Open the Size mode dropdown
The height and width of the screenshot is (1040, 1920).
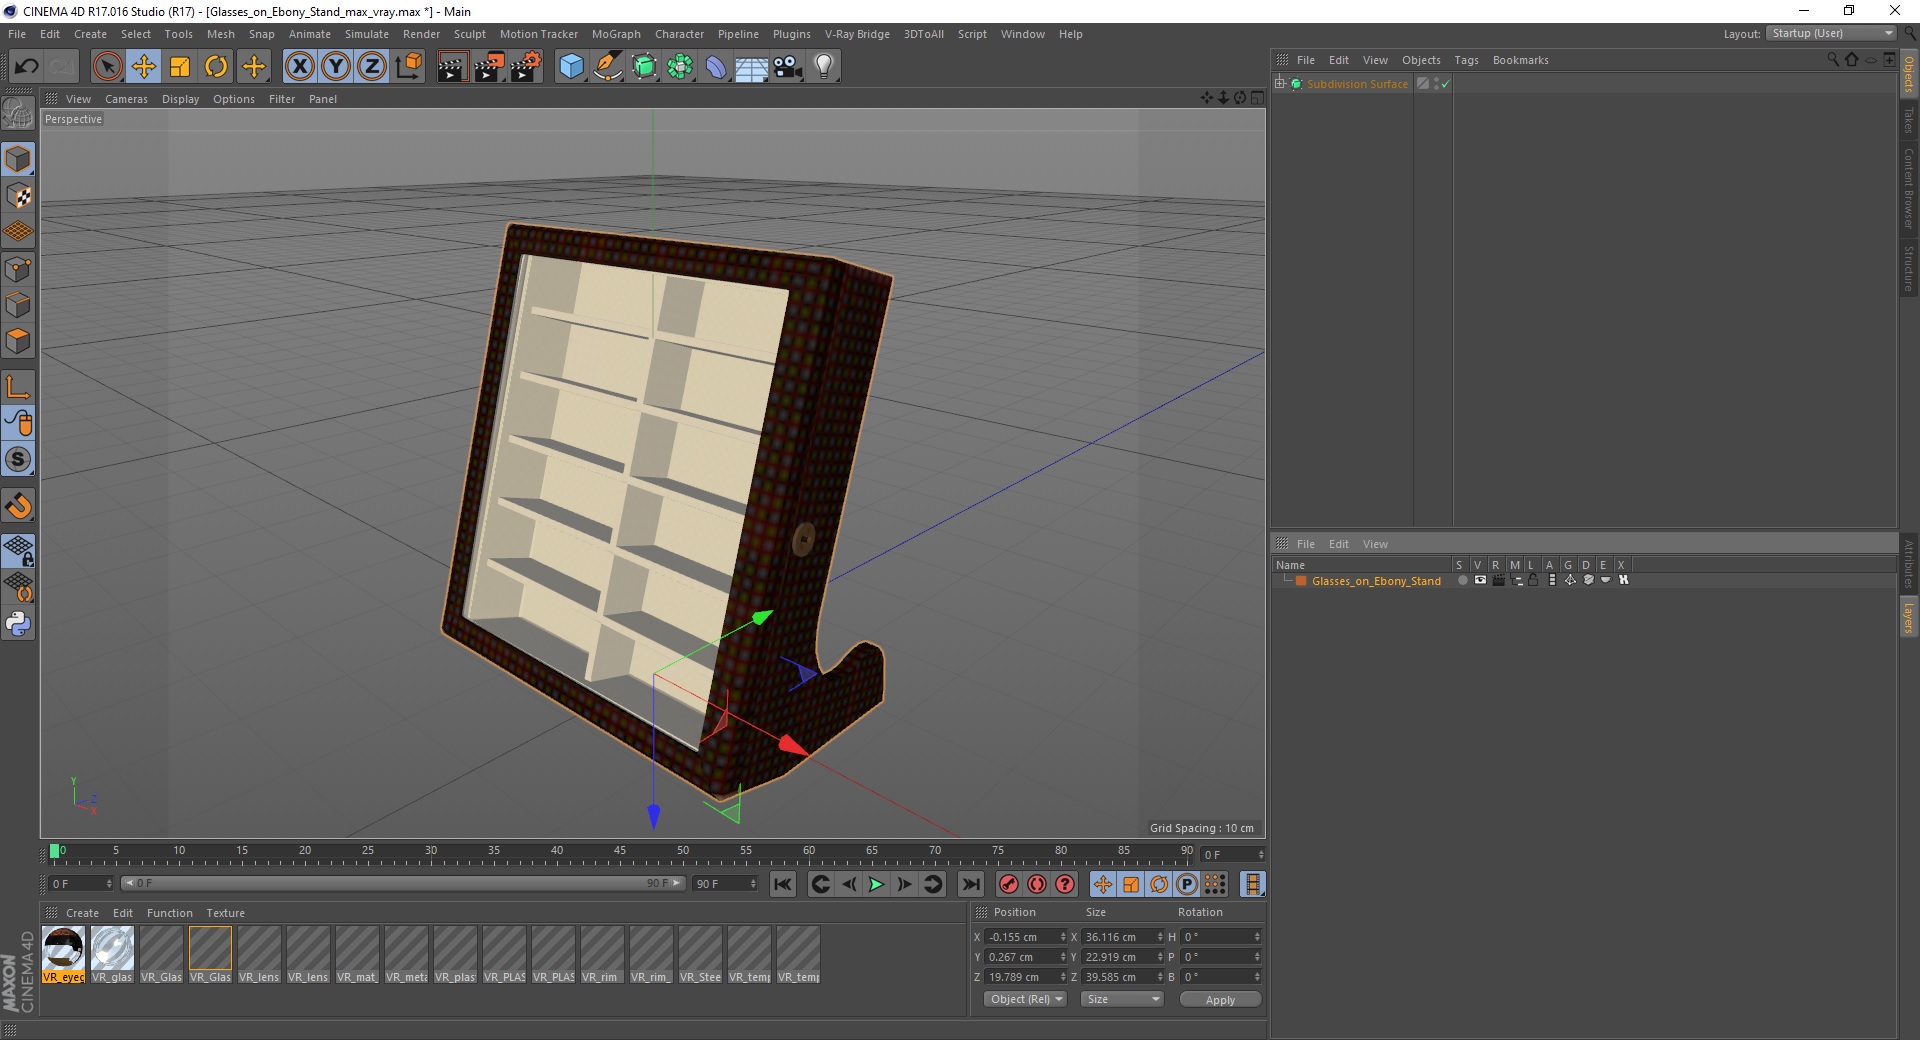[1122, 999]
